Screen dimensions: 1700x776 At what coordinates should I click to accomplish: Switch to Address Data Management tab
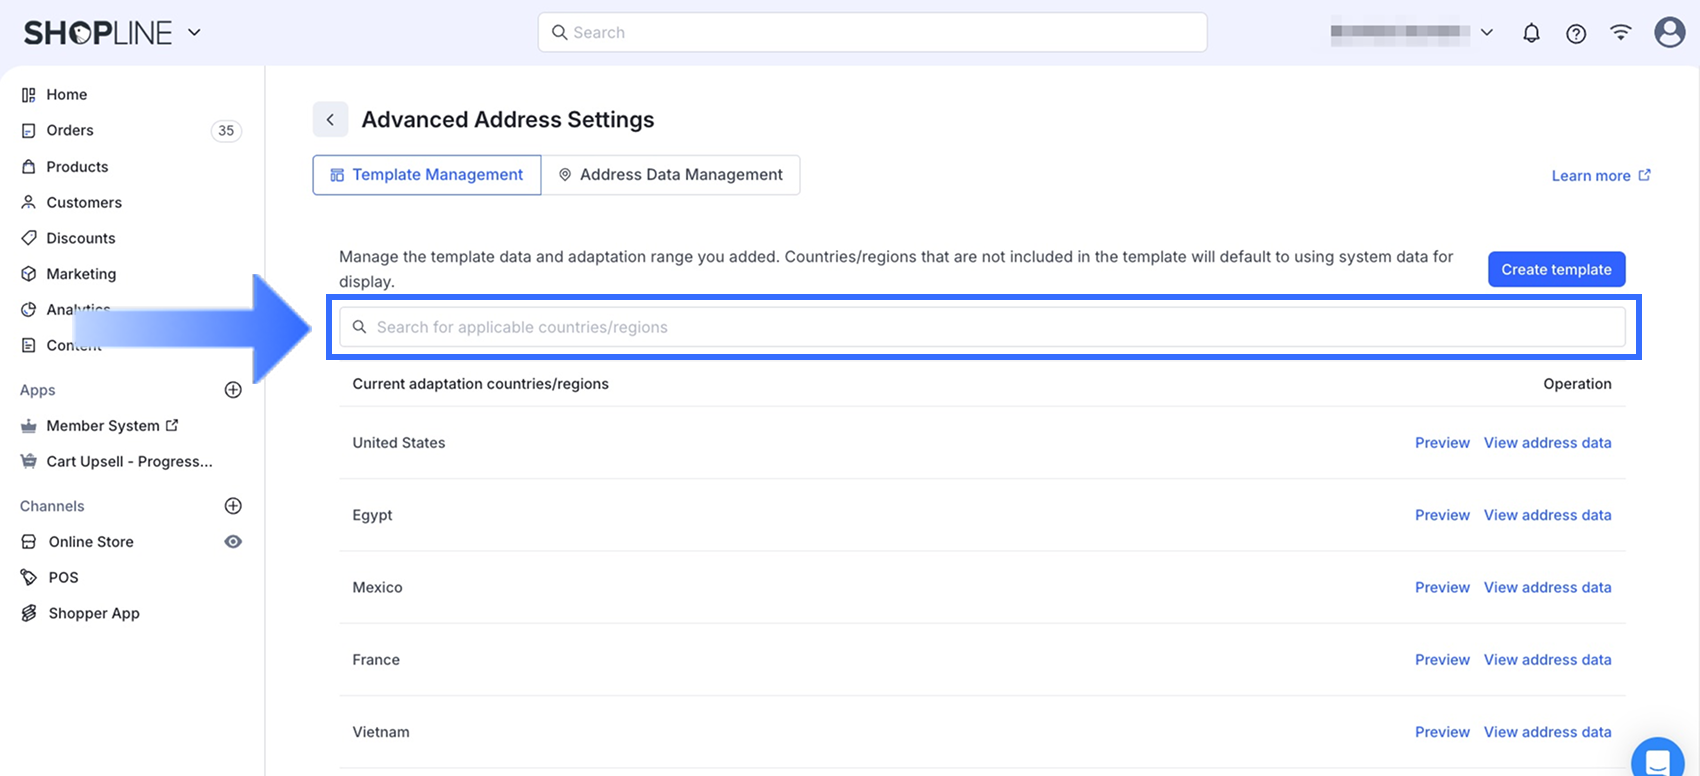pyautogui.click(x=671, y=175)
